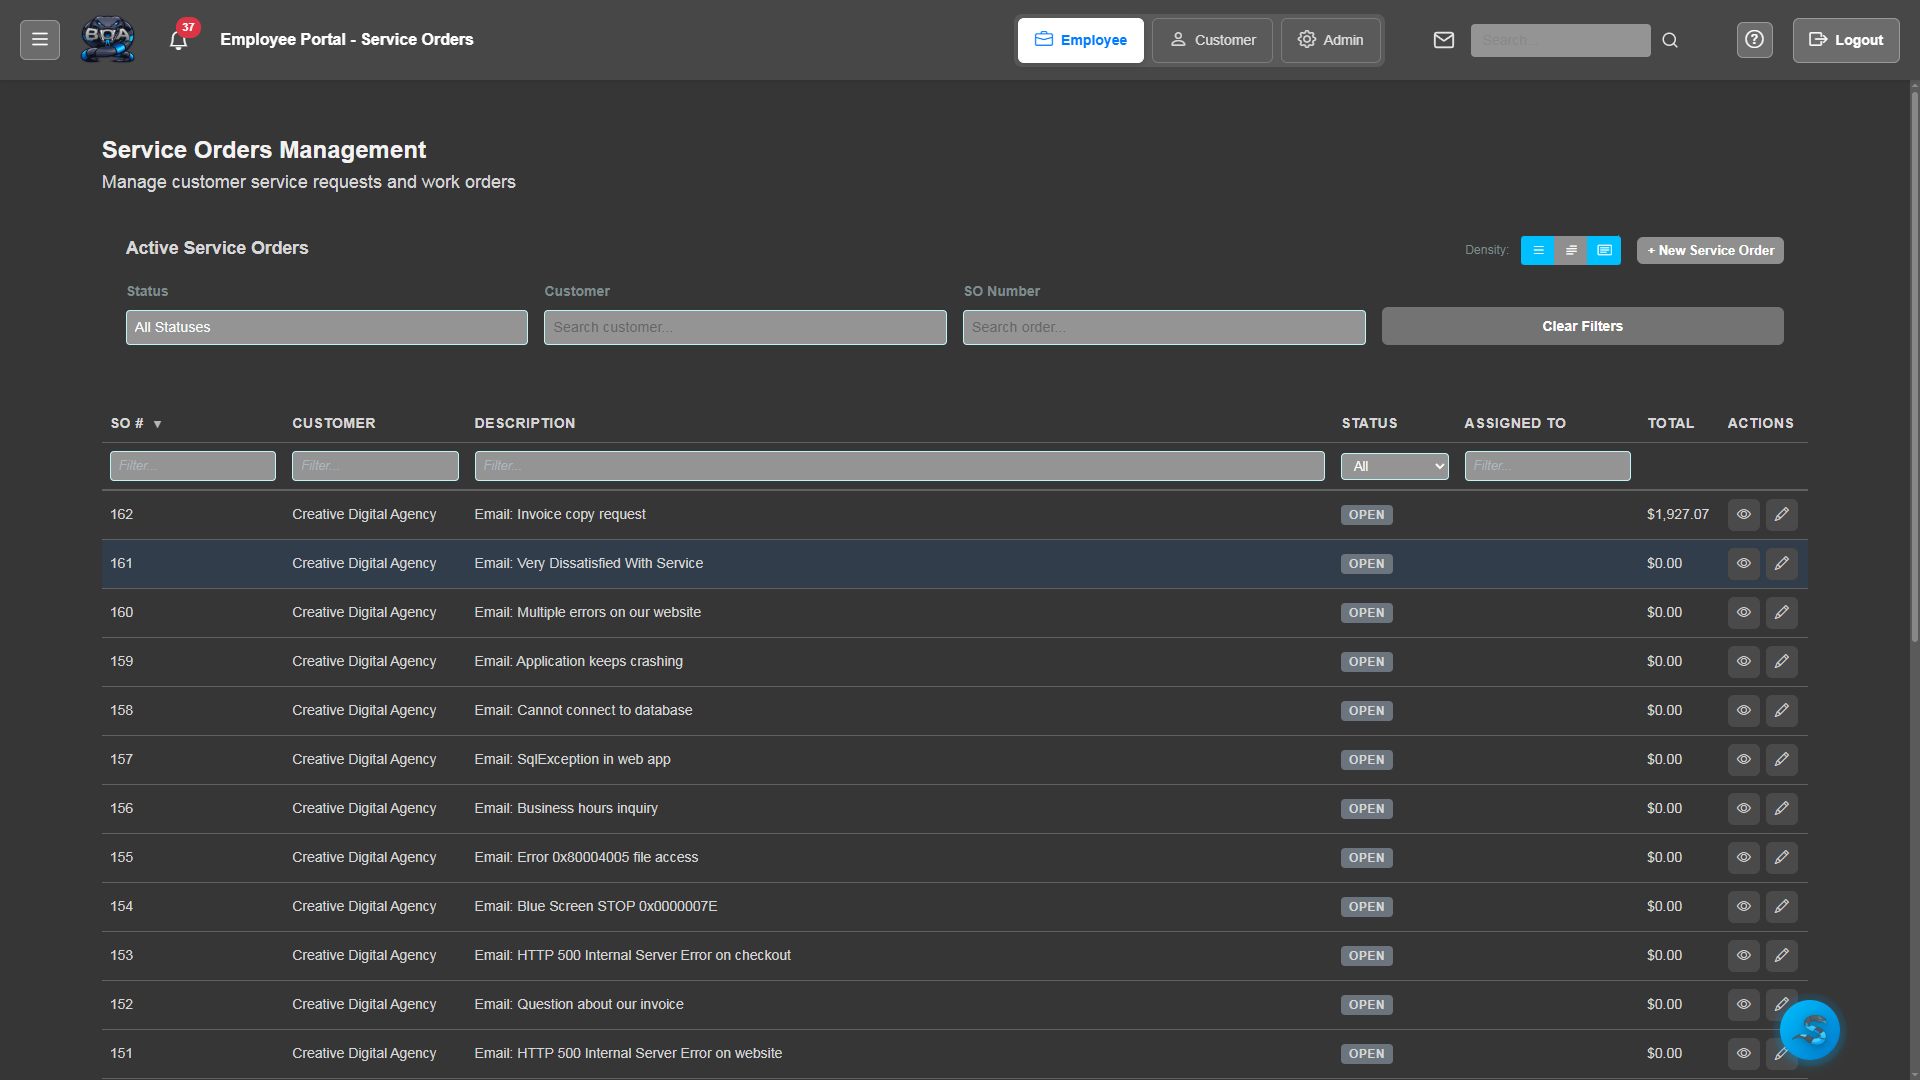Select the compact density view
Viewport: 1920px width, 1080px height.
tap(1538, 251)
